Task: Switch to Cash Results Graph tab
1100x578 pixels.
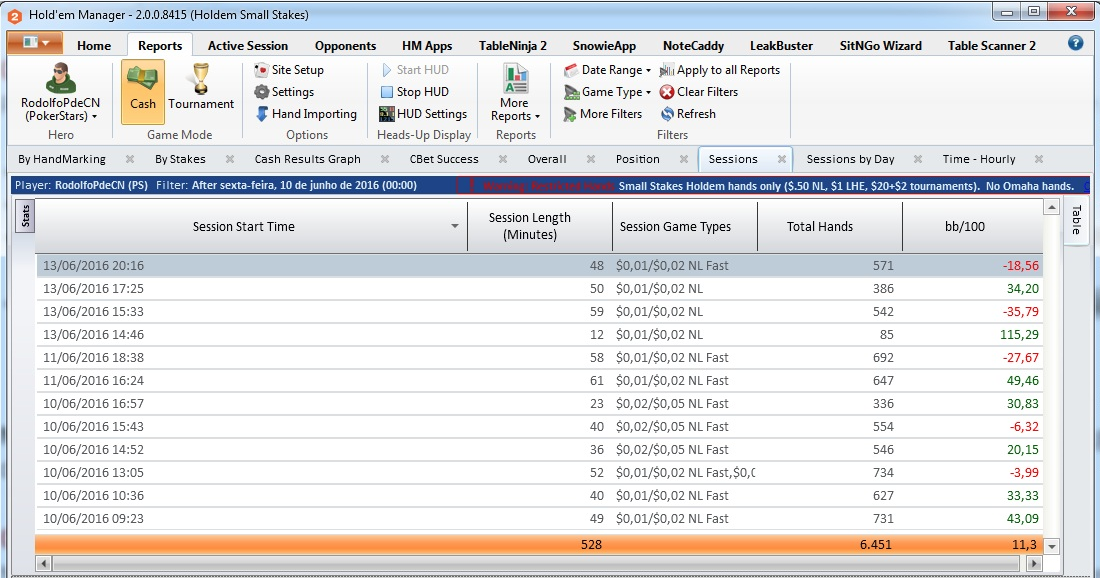Action: (307, 159)
